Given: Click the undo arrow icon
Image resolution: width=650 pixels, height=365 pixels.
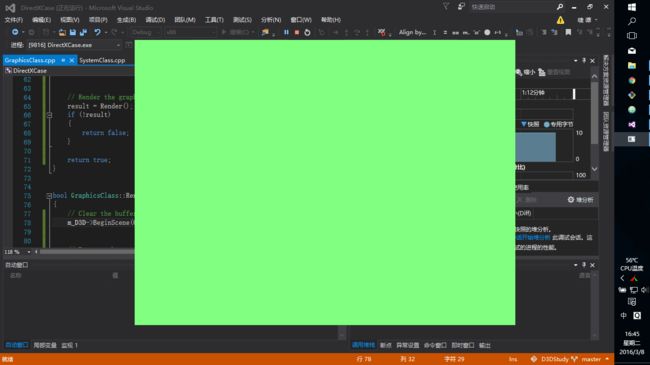Looking at the screenshot, I should click(x=97, y=32).
